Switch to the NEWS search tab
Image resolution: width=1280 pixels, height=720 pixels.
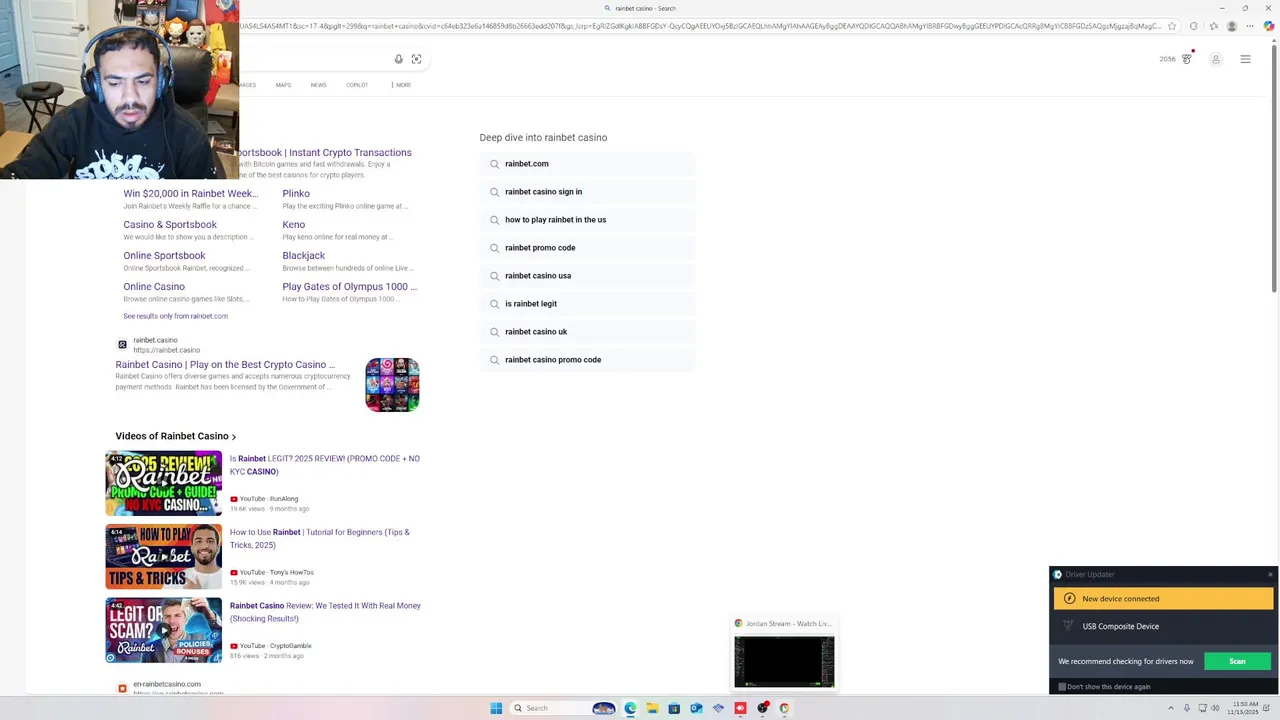(x=318, y=85)
